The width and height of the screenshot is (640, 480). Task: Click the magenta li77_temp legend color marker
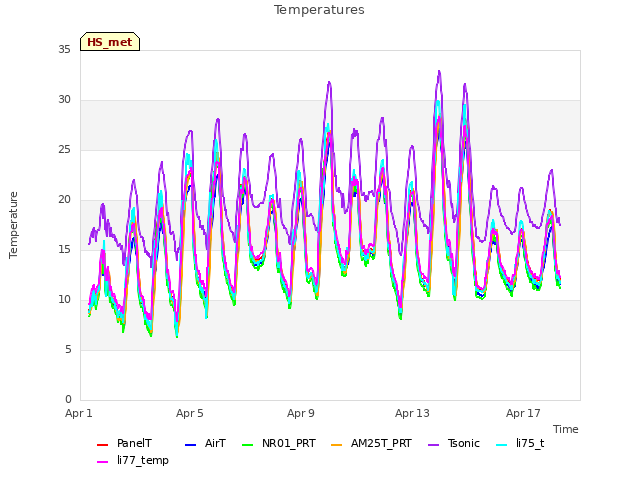coord(102,461)
